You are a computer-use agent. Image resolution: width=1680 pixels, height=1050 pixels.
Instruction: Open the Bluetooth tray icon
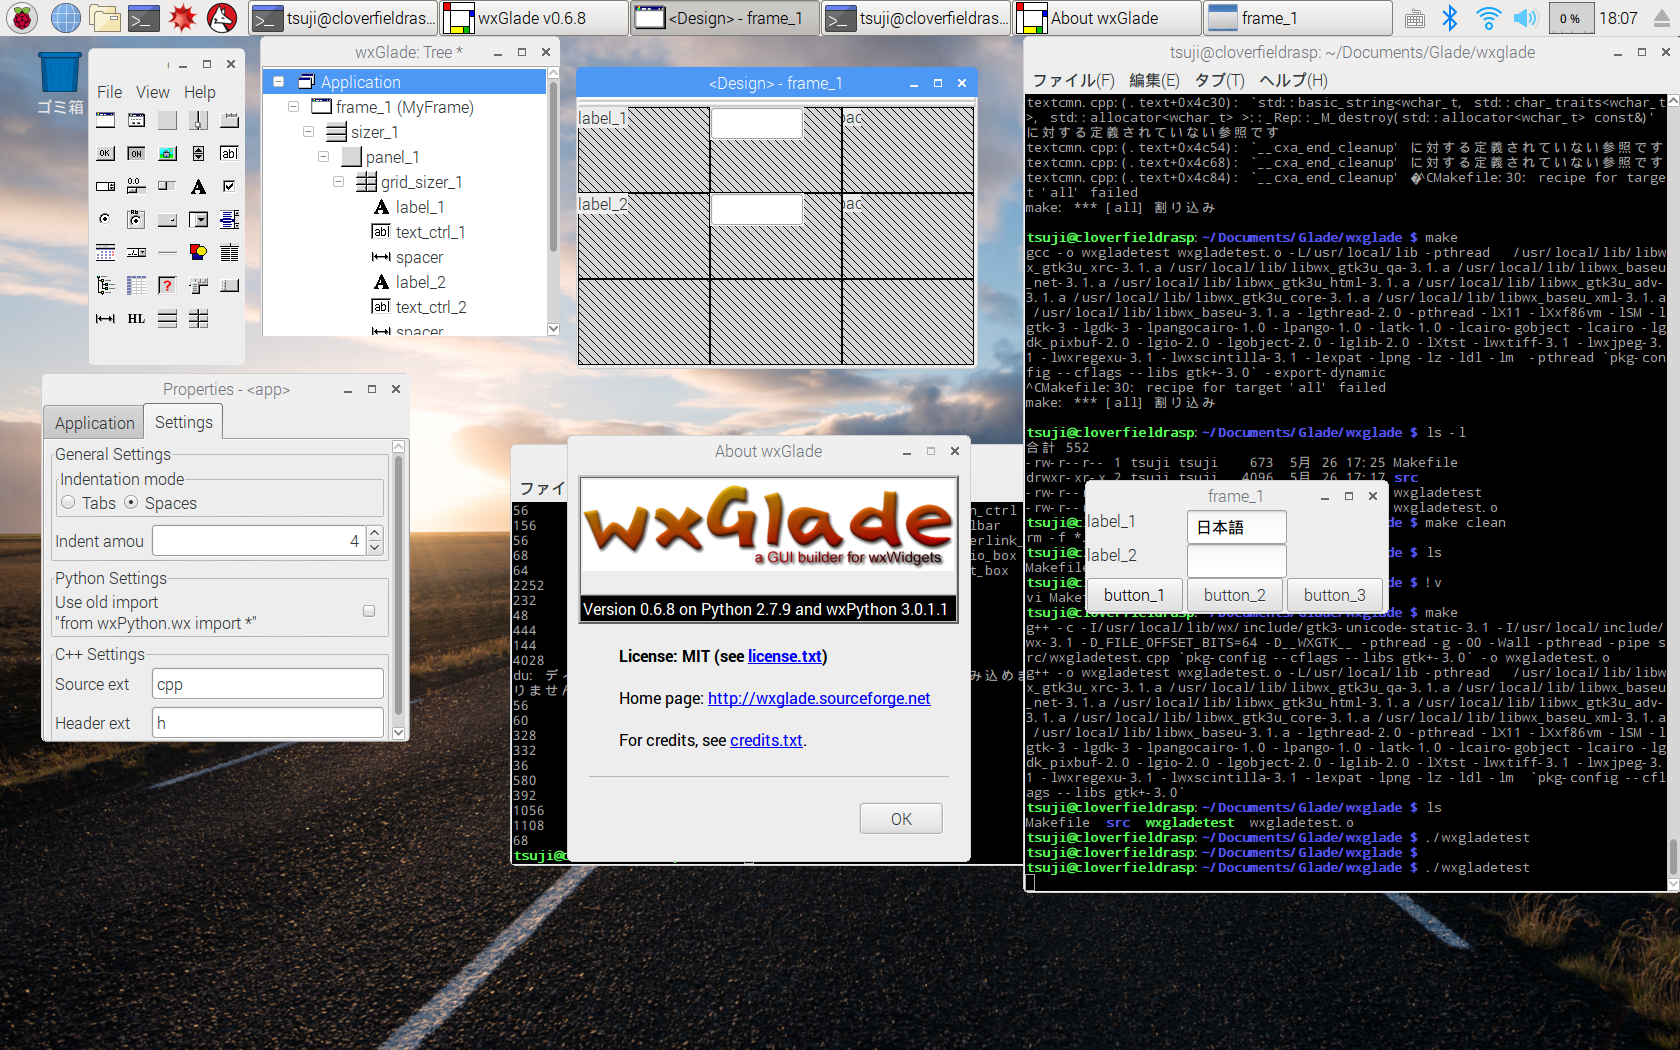coord(1450,18)
